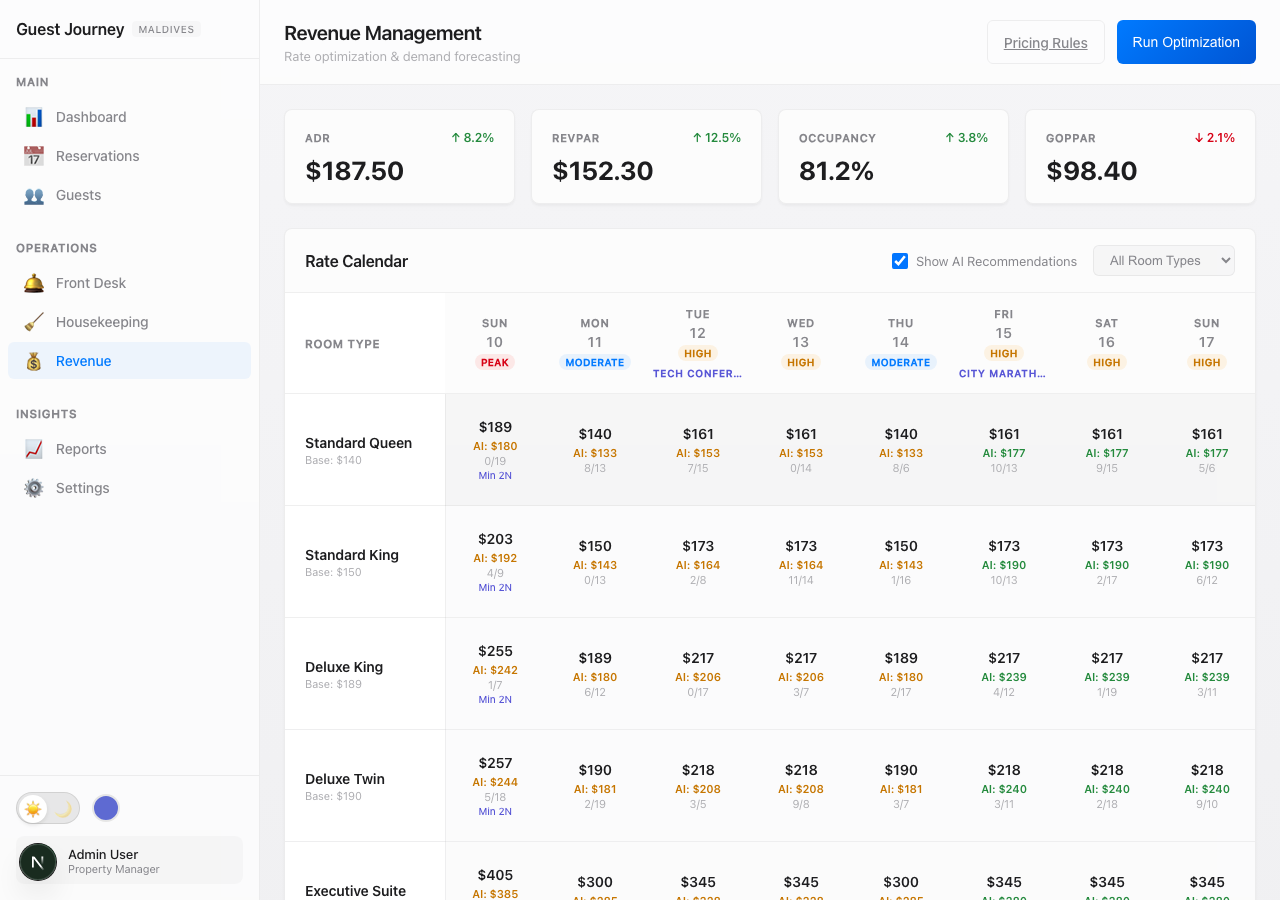The image size is (1280, 900).
Task: Click Min 2N label in Deluxe Twin row
Action: point(495,811)
